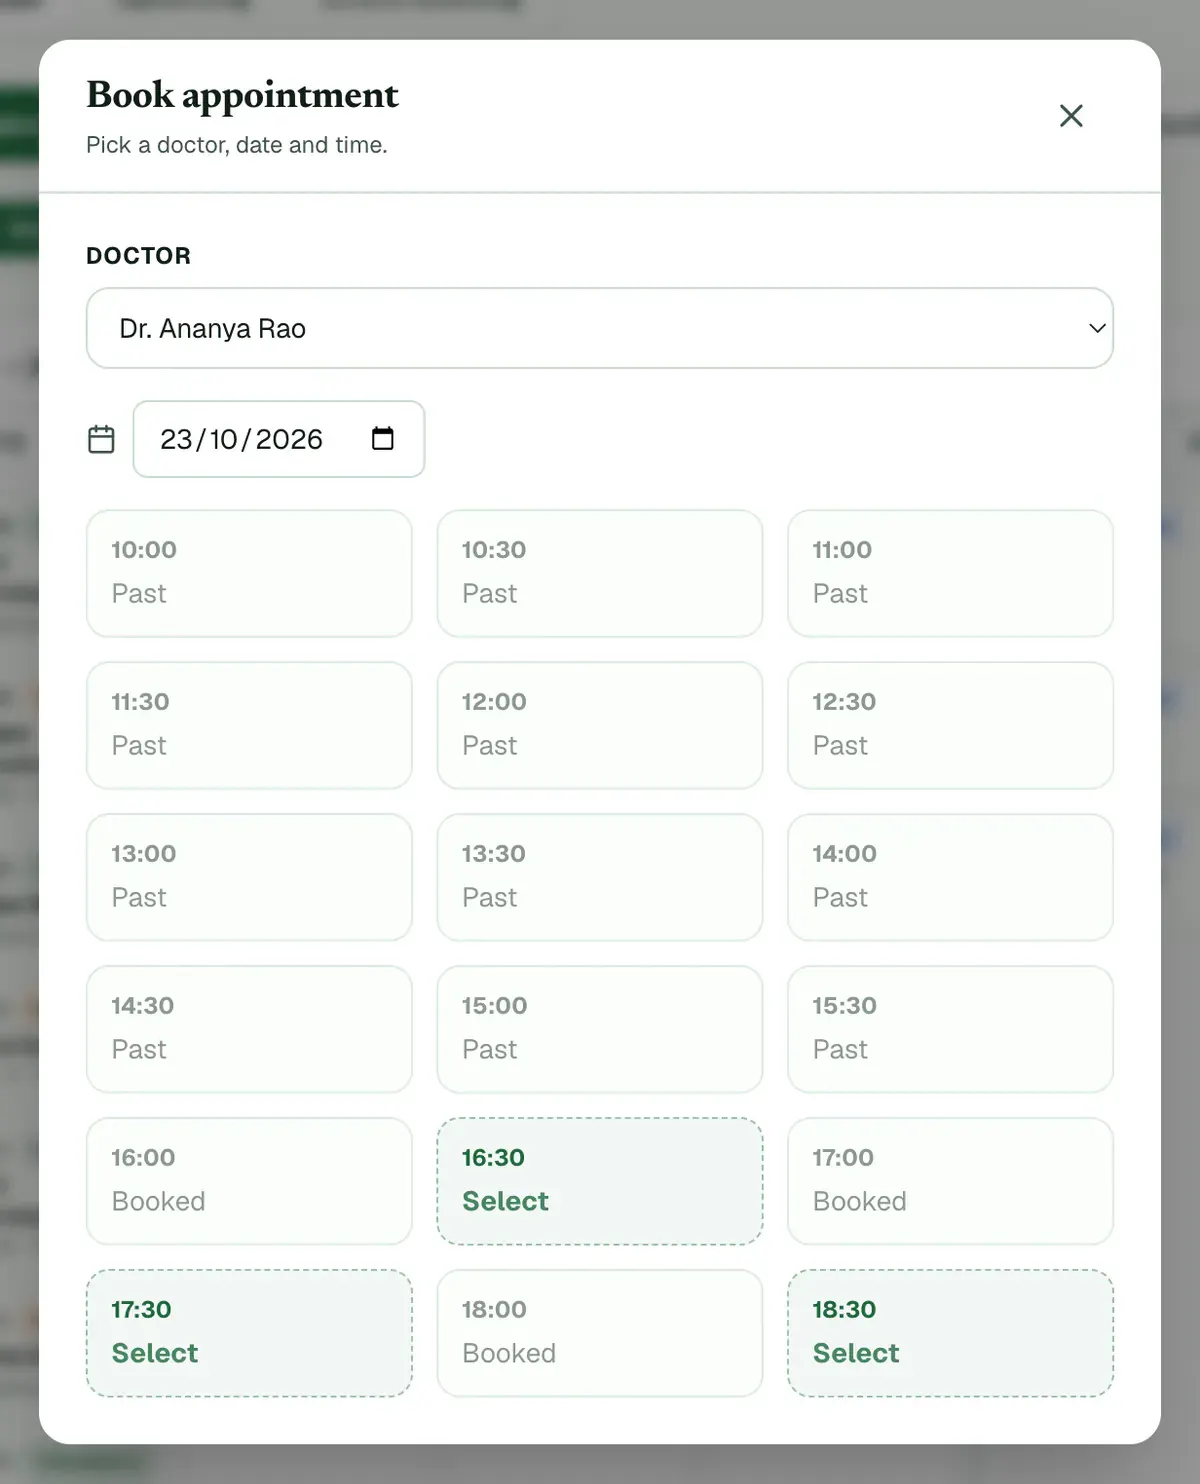Click the past 15:00 slot
Screen dimensions: 1200x1484
click(x=600, y=1029)
